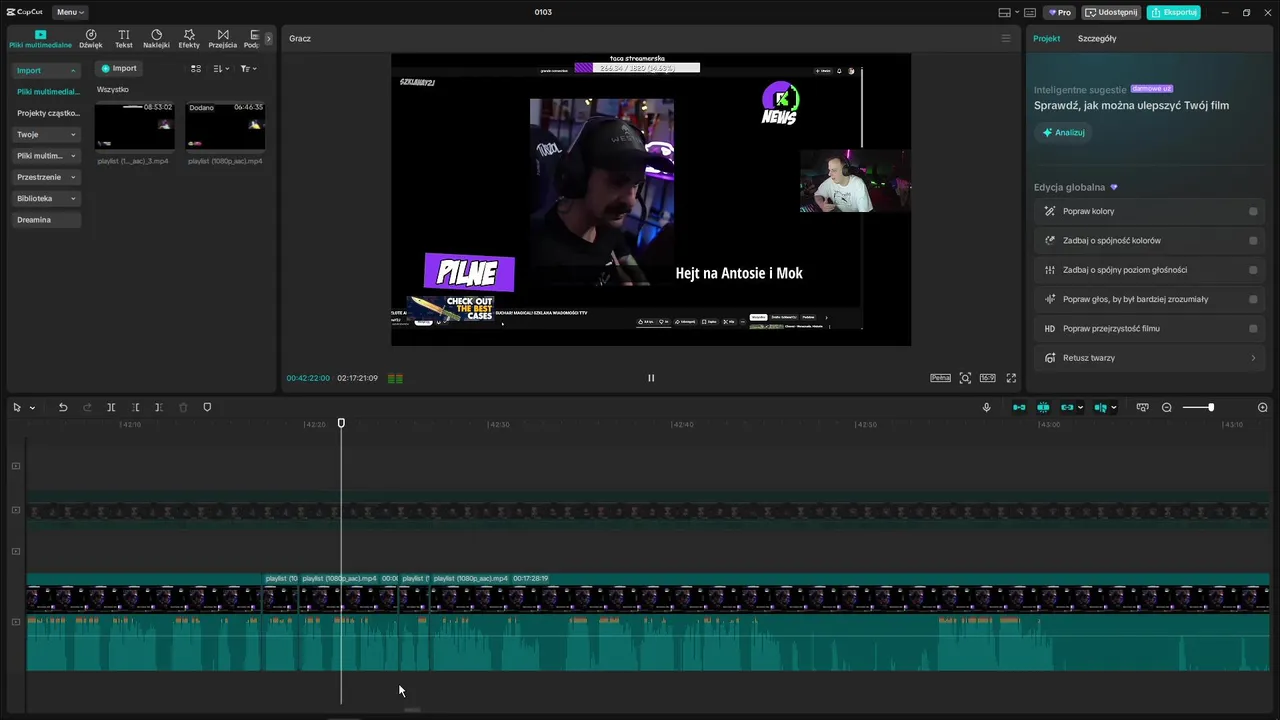The width and height of the screenshot is (1280, 720).
Task: Toggle clip linkage icon
Action: point(1068,407)
